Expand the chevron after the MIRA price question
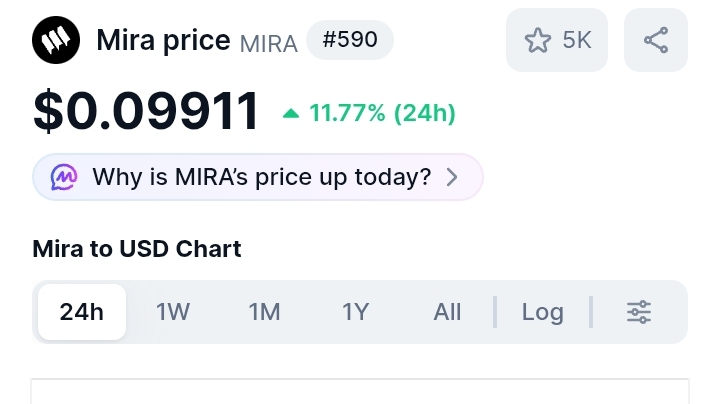This screenshot has width=720, height=404. click(452, 178)
